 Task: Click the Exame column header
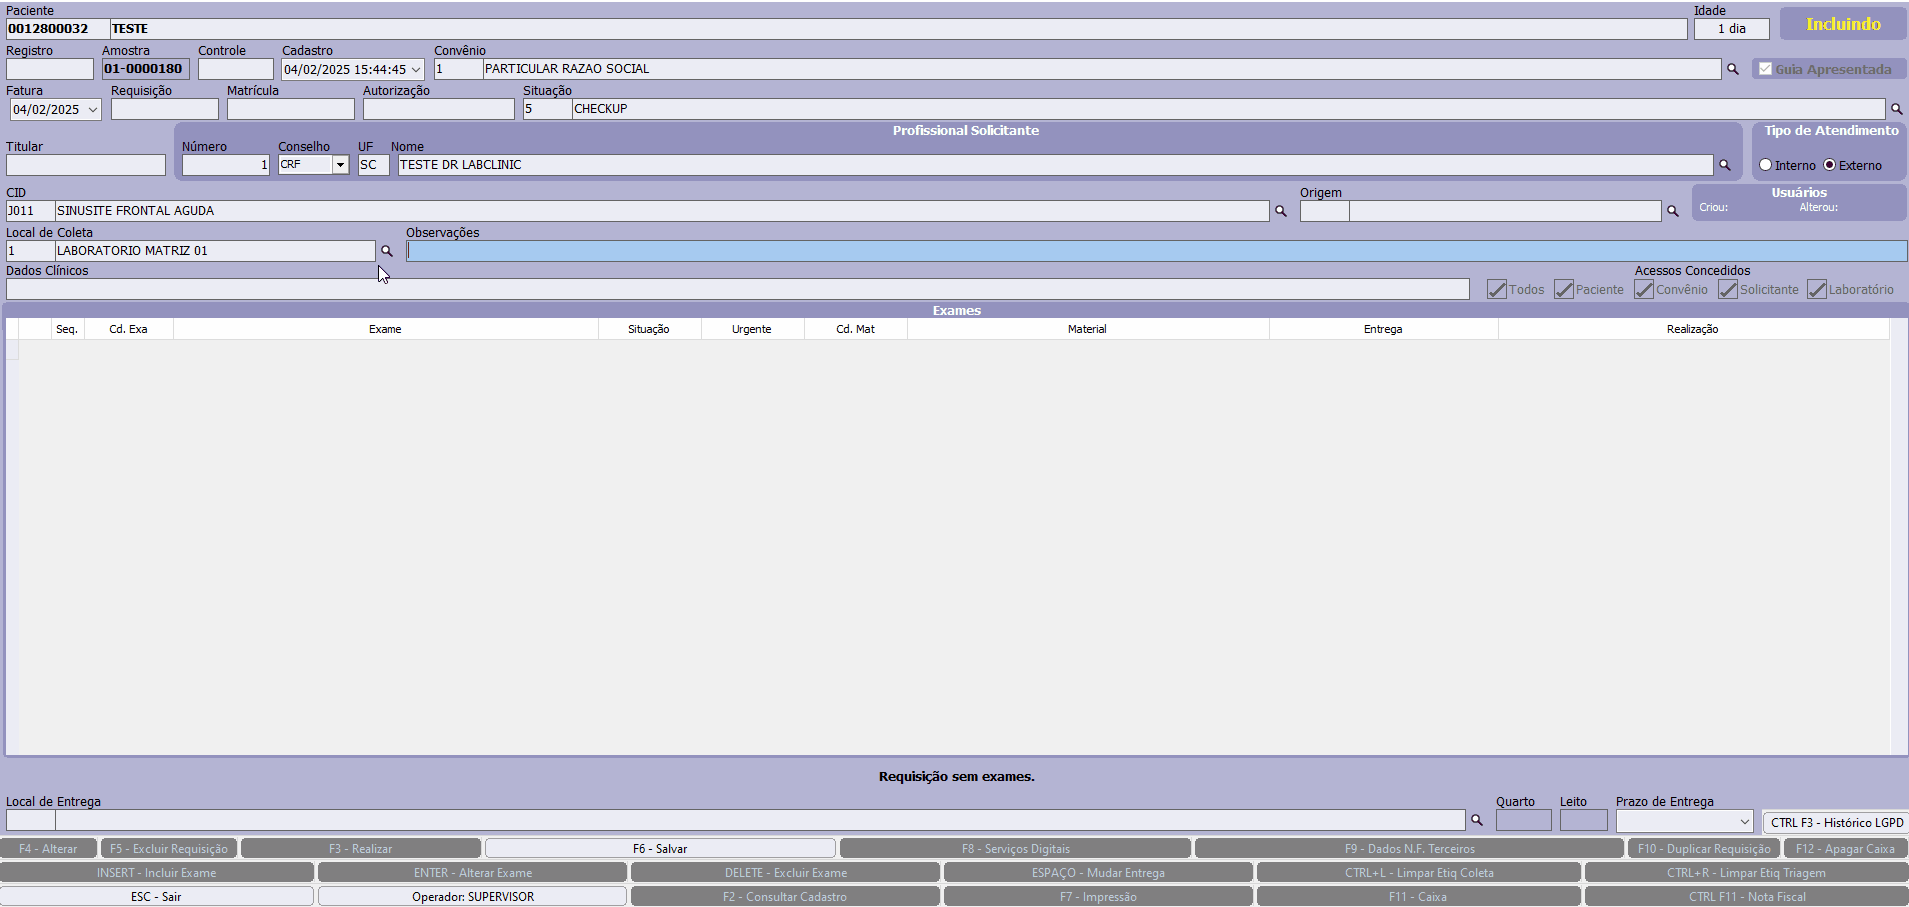point(385,329)
